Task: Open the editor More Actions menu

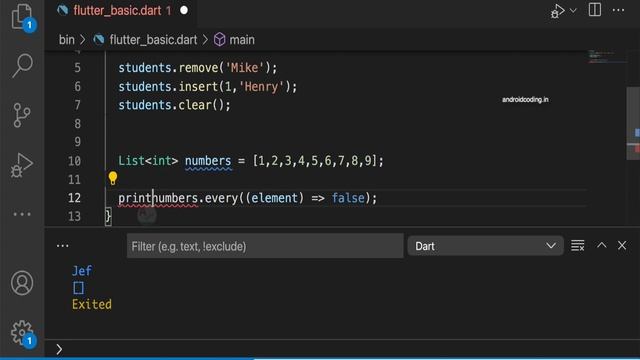Action: [x=618, y=10]
